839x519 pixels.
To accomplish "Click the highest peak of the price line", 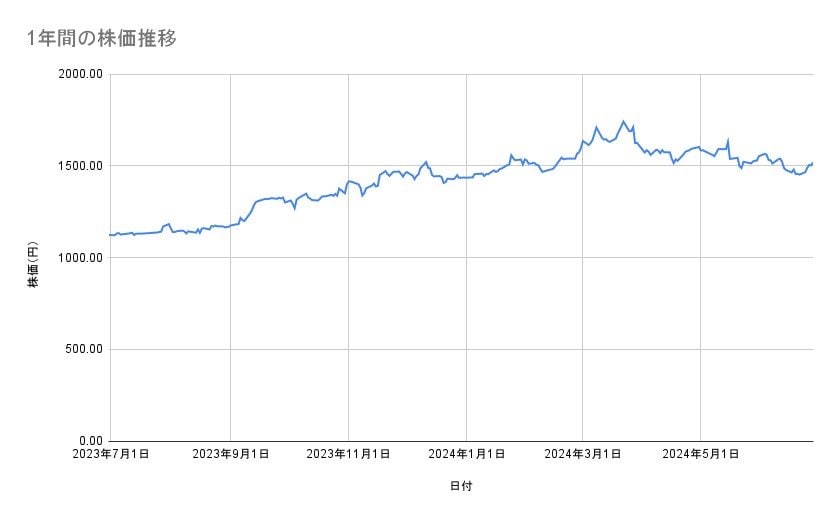I will (623, 122).
